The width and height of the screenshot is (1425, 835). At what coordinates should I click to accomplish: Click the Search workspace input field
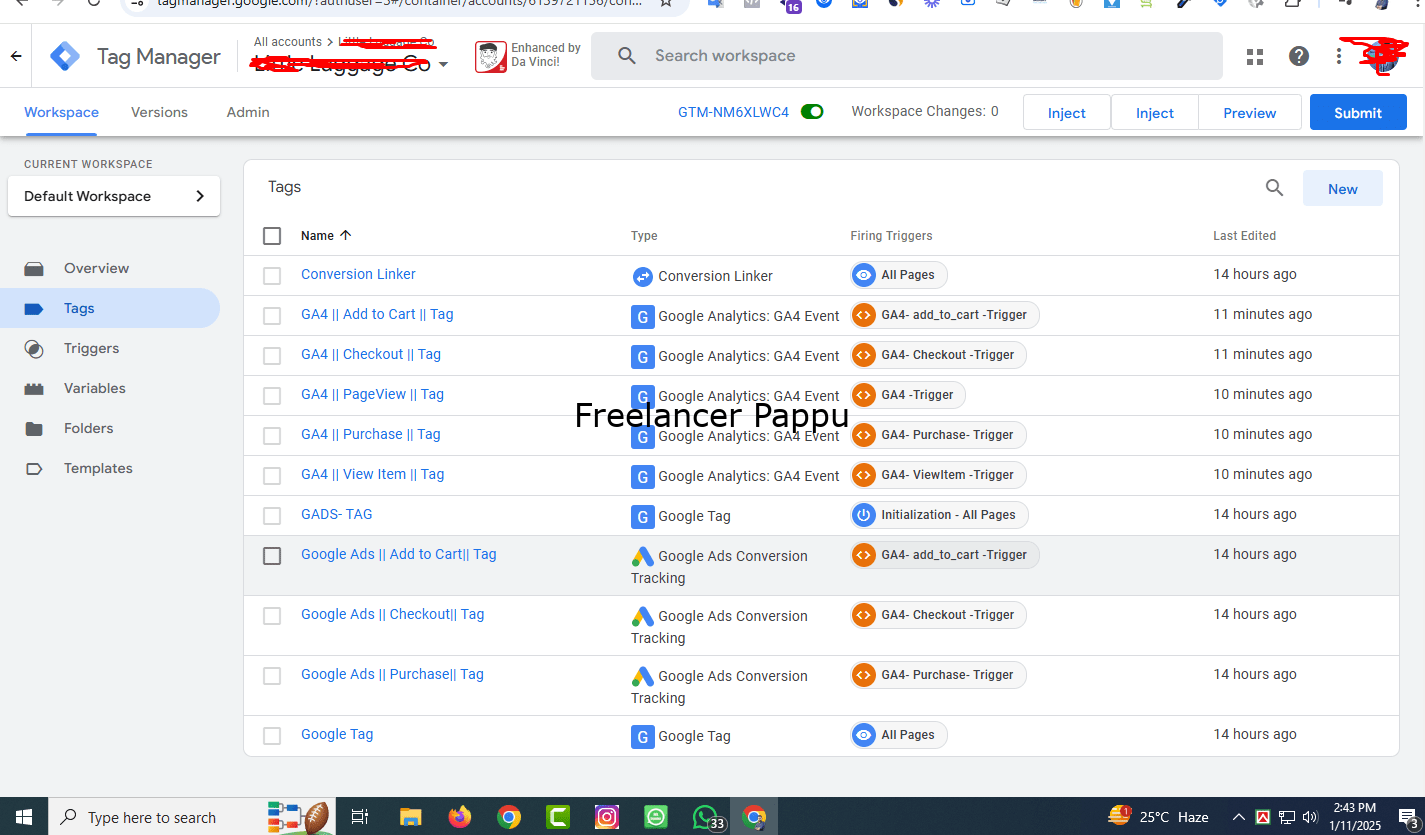coord(907,56)
